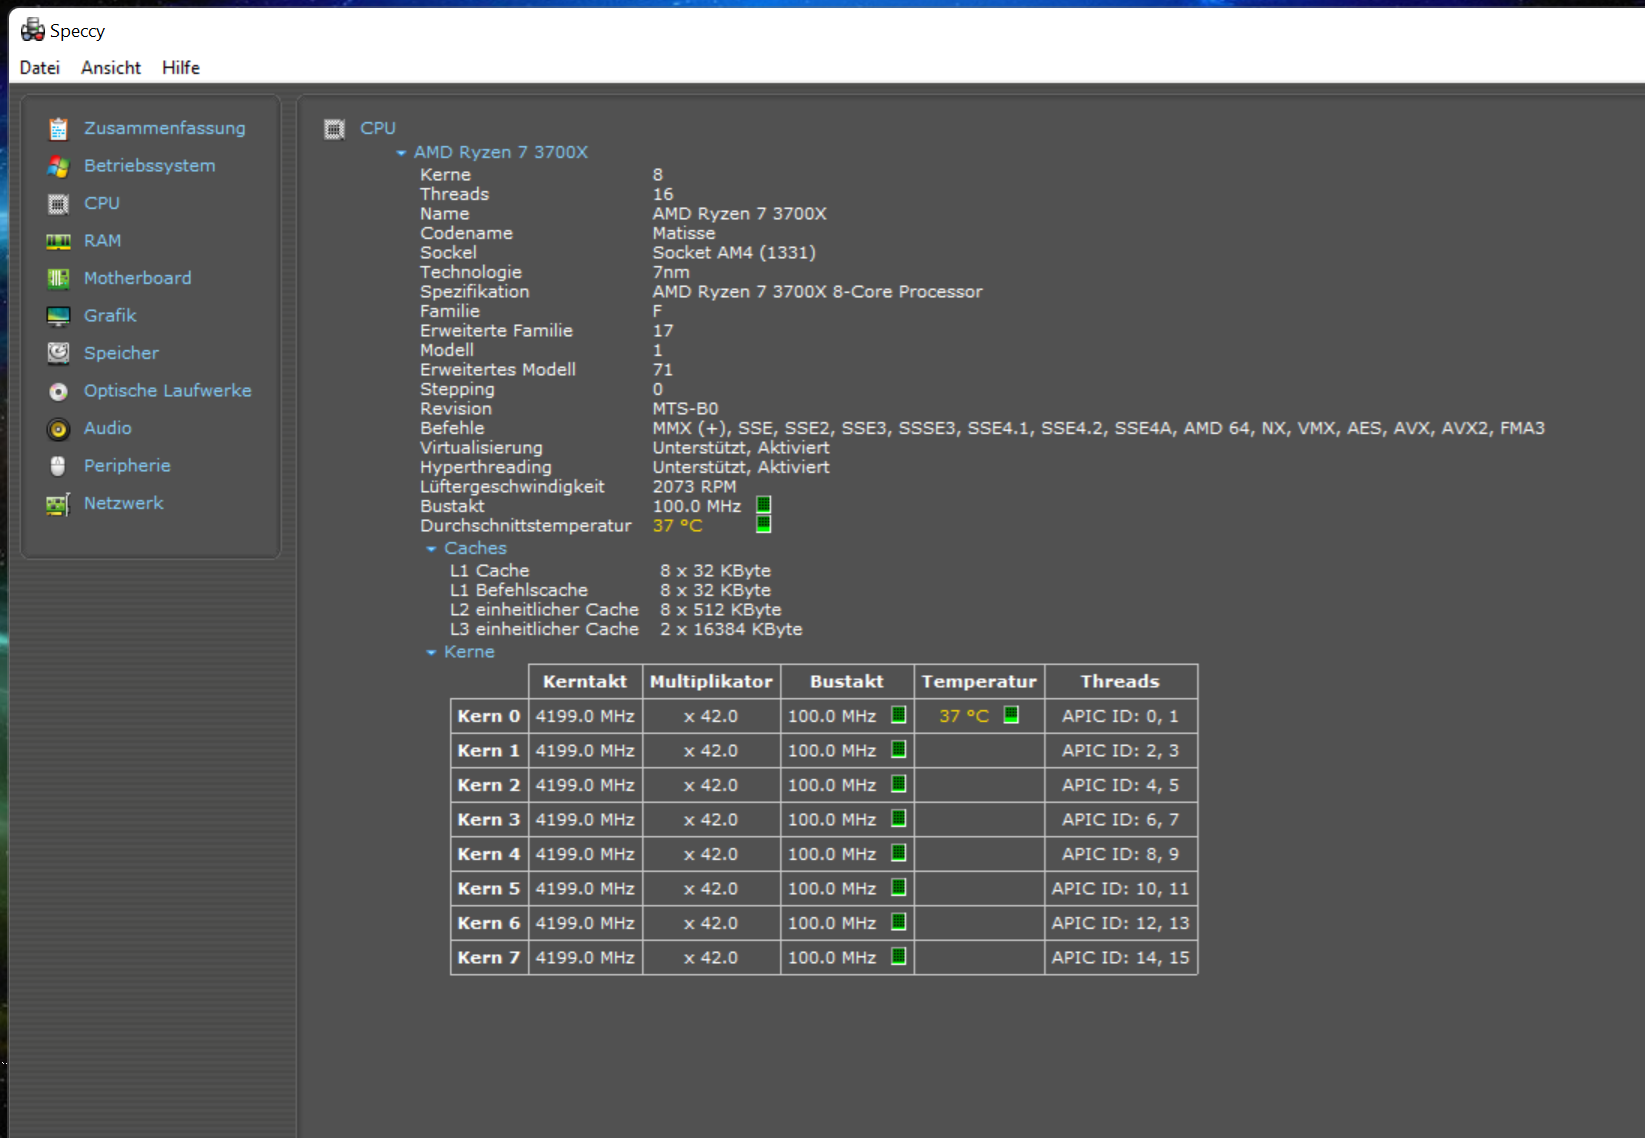Open the Ansicht menu
The width and height of the screenshot is (1645, 1138).
tap(111, 68)
